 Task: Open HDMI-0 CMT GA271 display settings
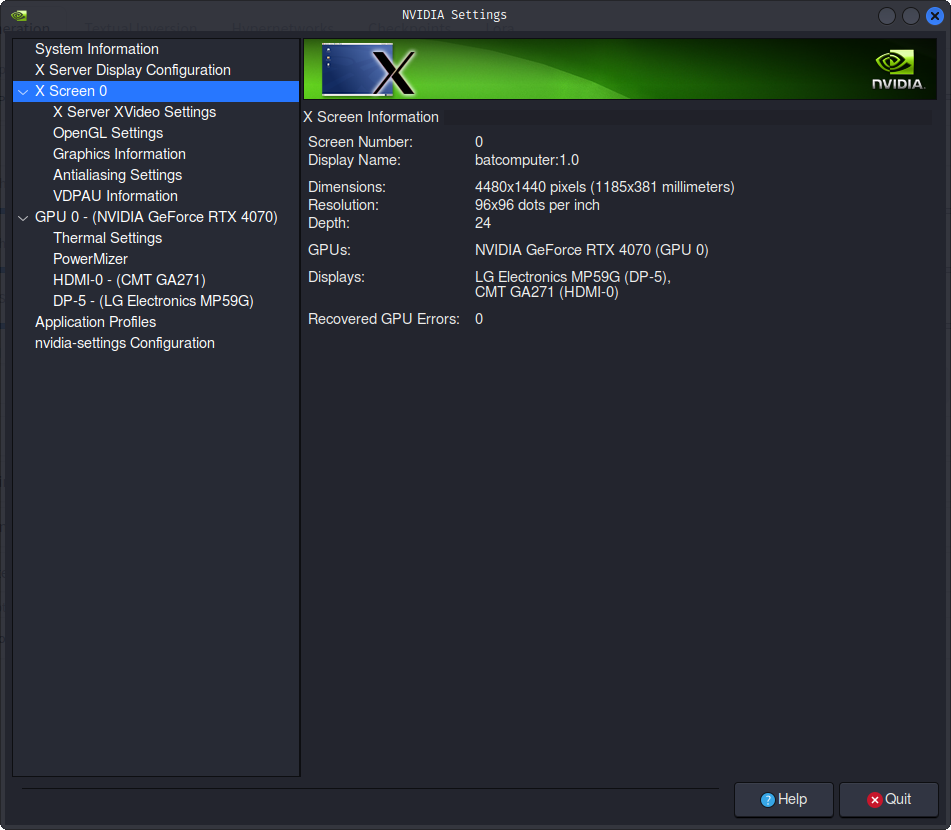(x=129, y=280)
